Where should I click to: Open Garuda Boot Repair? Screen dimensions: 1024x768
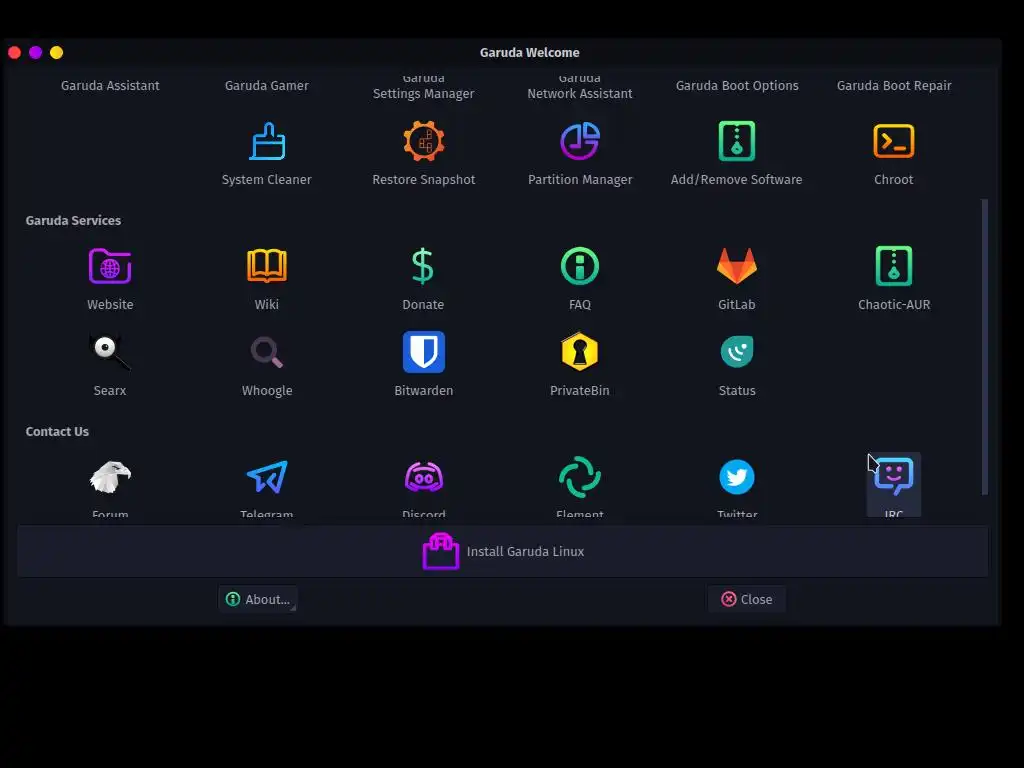tap(893, 86)
